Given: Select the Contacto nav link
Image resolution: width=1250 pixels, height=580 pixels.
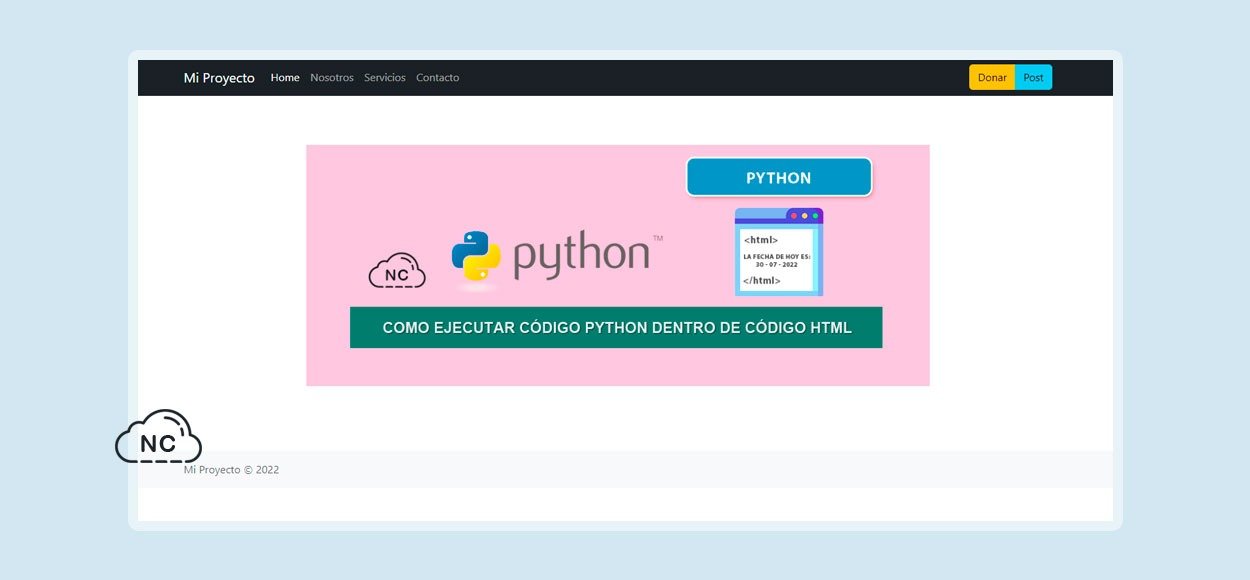Looking at the screenshot, I should point(438,78).
